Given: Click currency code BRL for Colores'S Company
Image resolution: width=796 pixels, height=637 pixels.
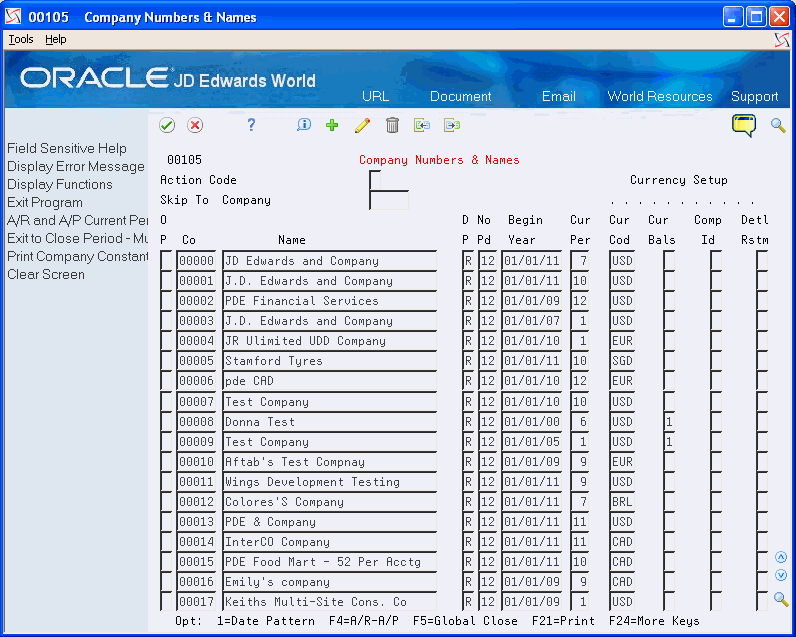Looking at the screenshot, I should coord(622,501).
